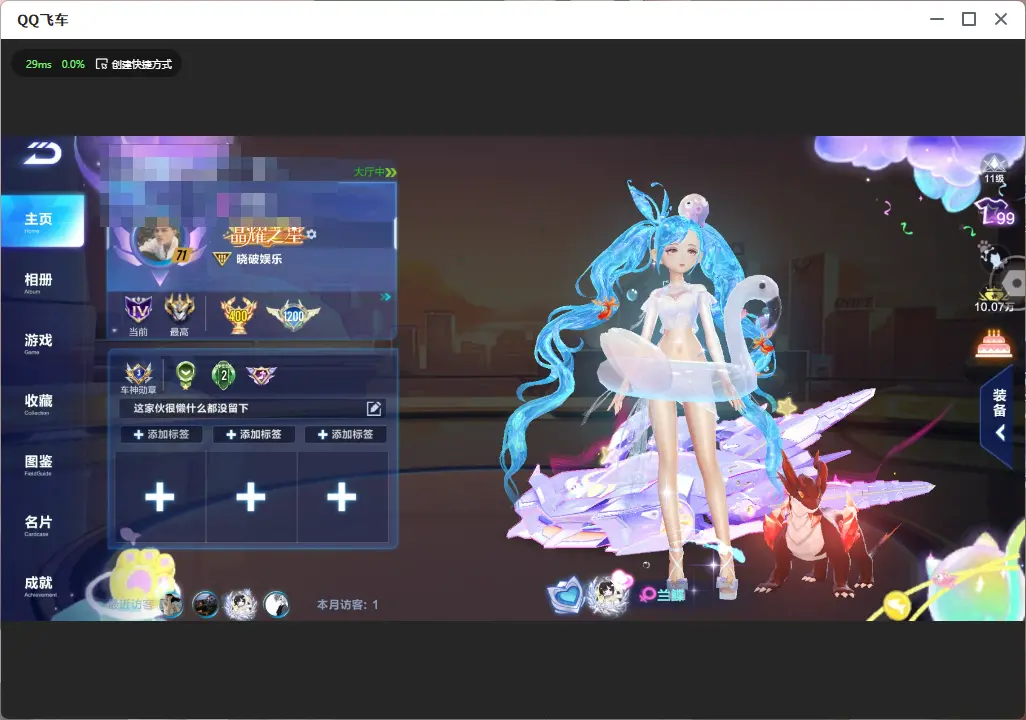Click signature text 这家伙很懒什么都没留下
This screenshot has height=720, width=1026.
[191, 408]
